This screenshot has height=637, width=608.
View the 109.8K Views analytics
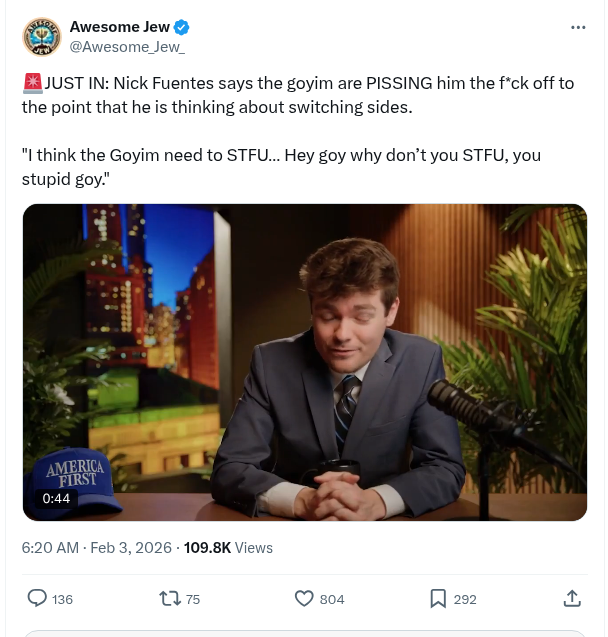coord(228,547)
